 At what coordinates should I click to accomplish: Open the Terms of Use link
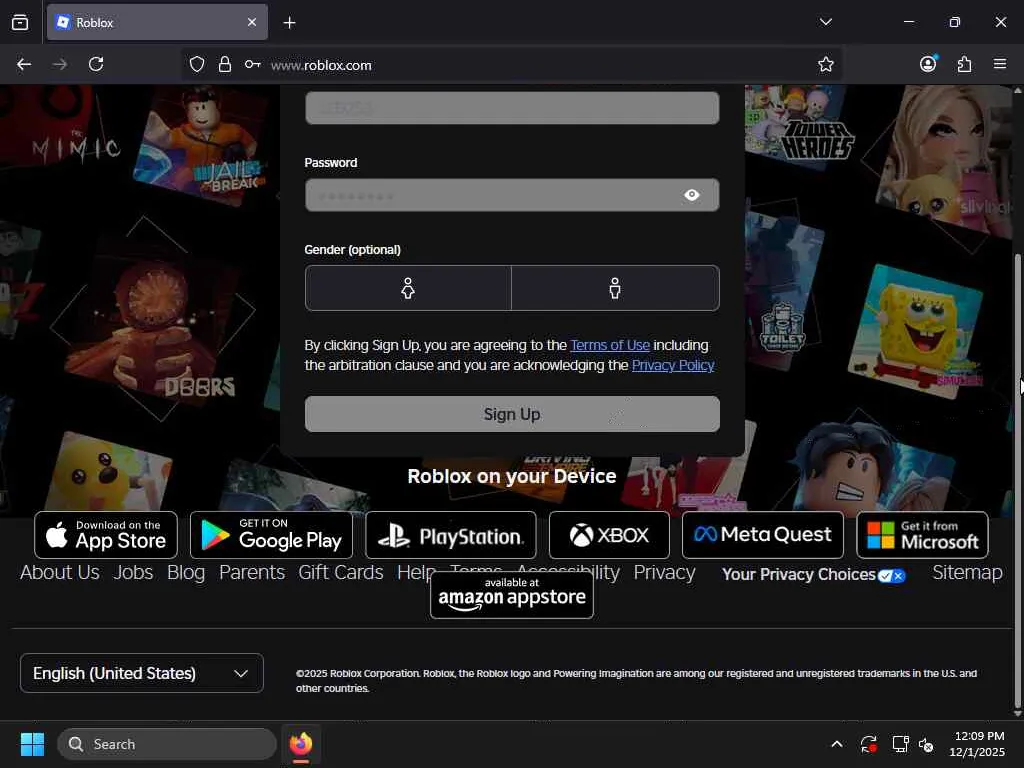pos(610,345)
